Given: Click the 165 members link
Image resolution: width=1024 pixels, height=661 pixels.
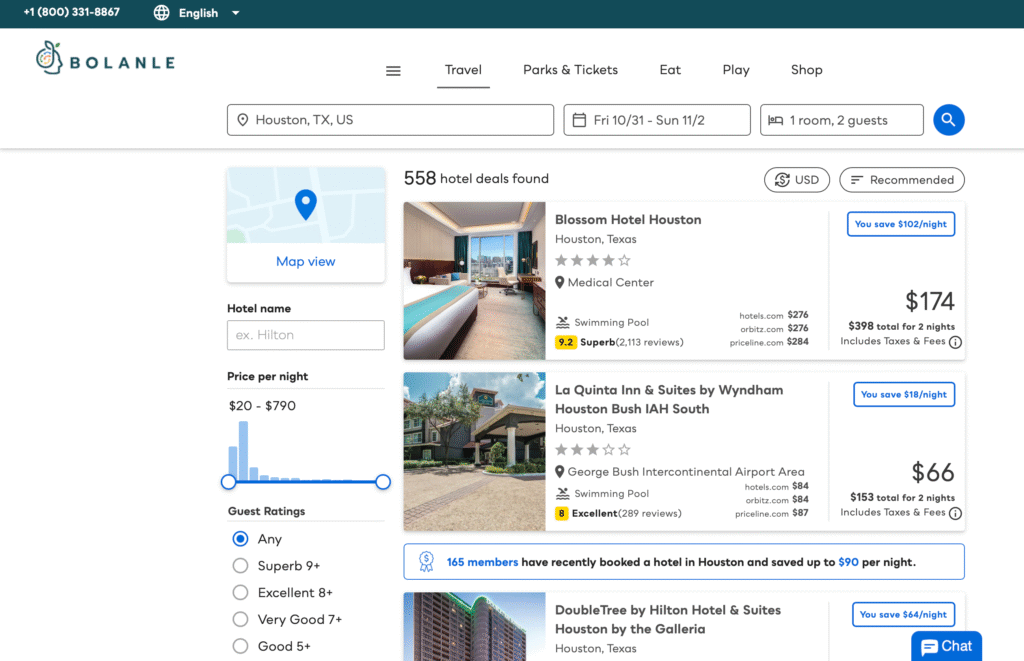Looking at the screenshot, I should pos(483,562).
